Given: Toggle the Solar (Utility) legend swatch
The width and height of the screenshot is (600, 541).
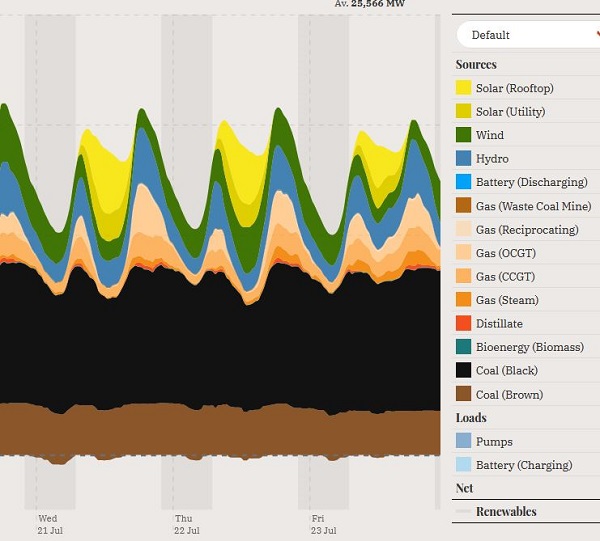Looking at the screenshot, I should tap(463, 112).
